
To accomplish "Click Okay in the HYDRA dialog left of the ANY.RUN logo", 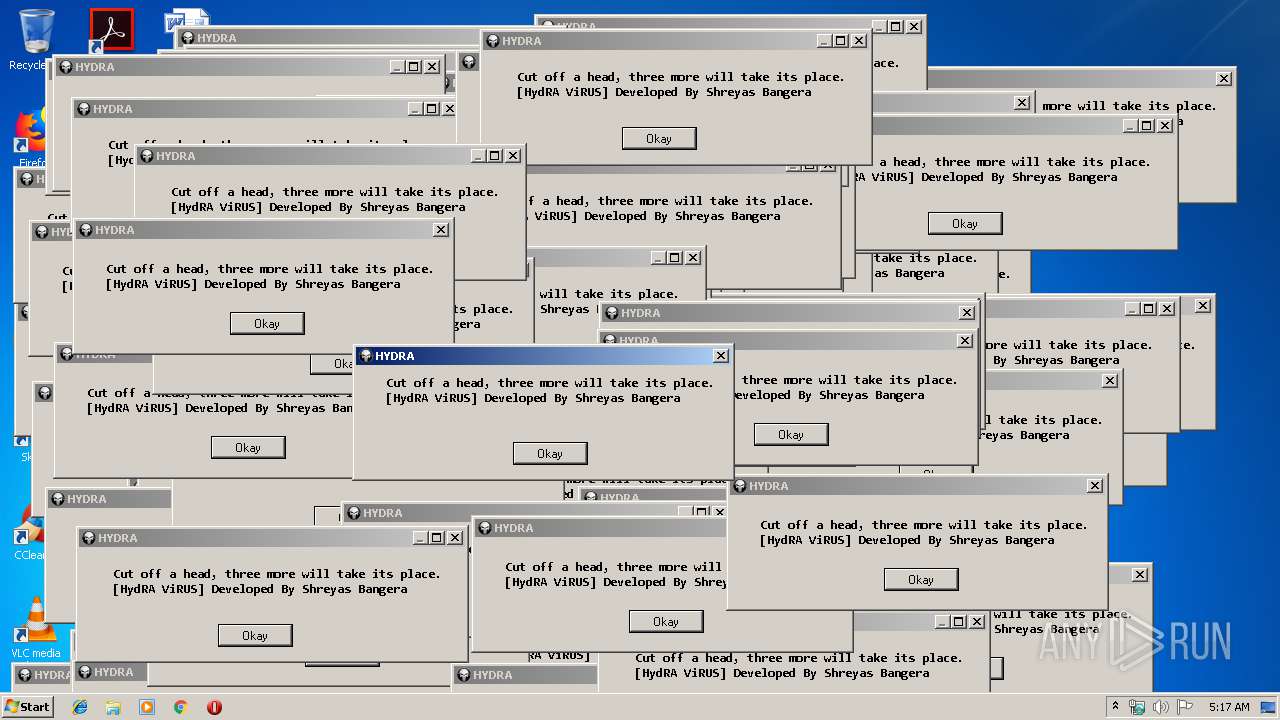I will click(x=920, y=579).
